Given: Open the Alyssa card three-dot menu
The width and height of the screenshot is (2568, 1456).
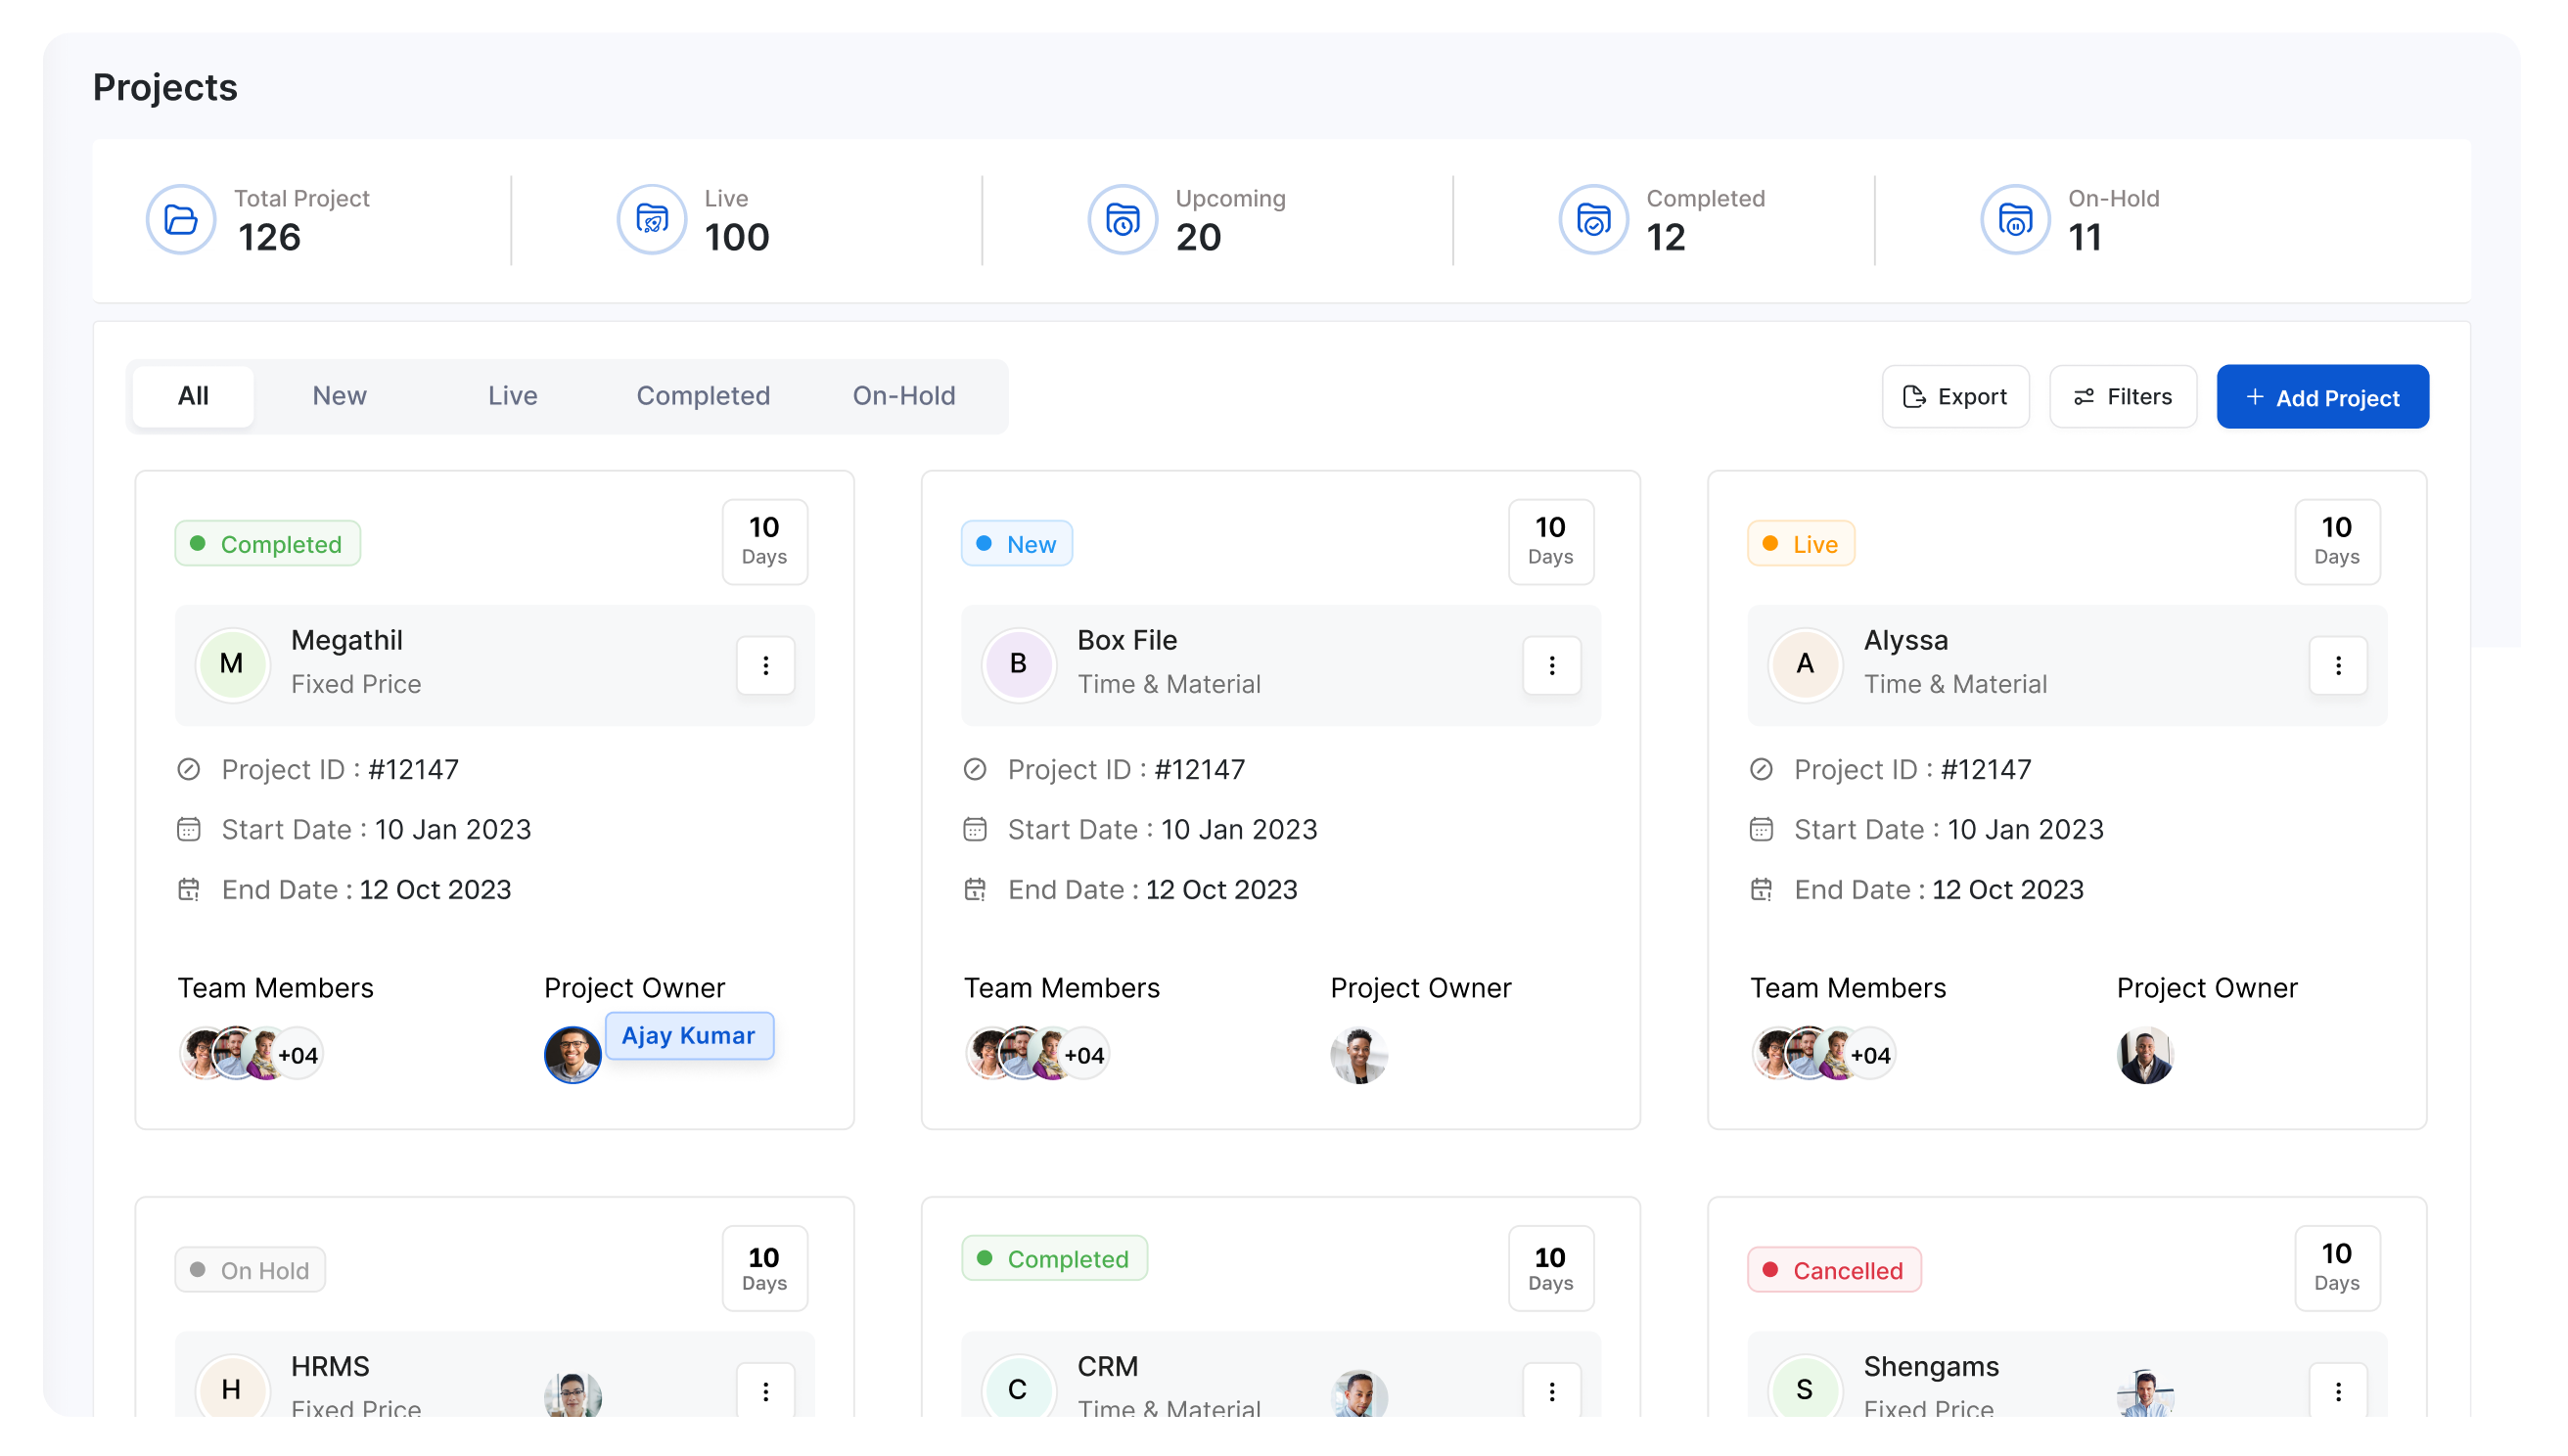Looking at the screenshot, I should pos(2338,665).
